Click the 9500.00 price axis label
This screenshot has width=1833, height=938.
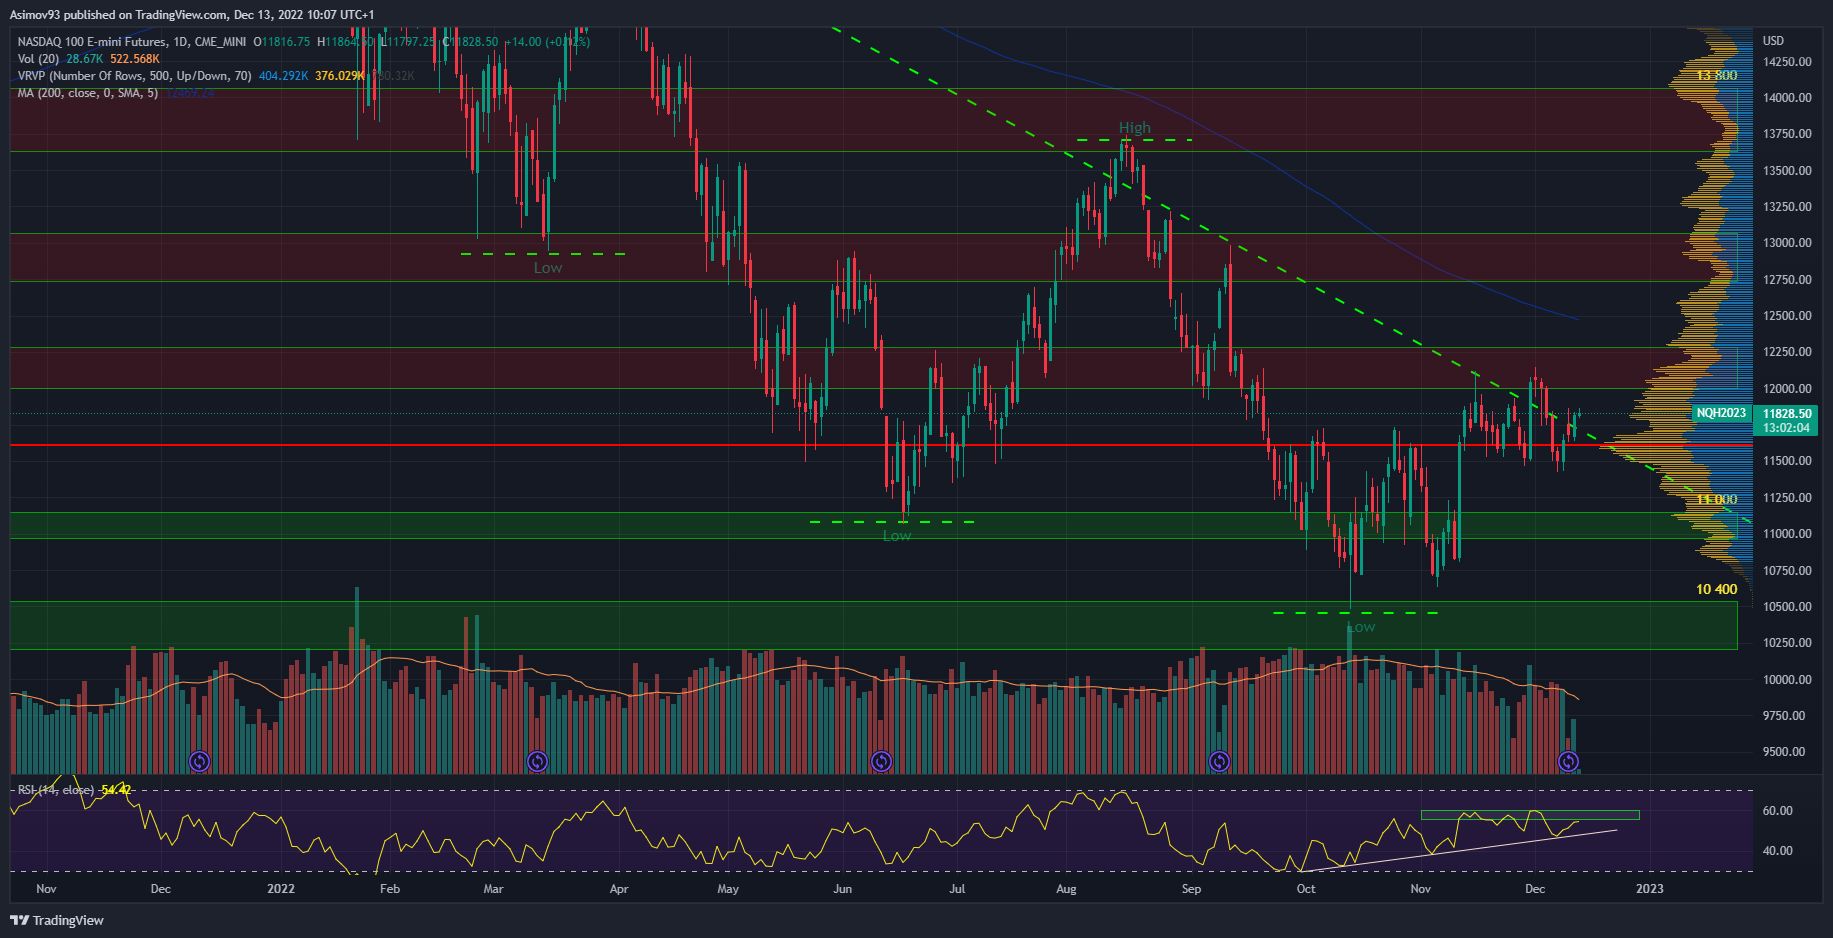point(1783,752)
